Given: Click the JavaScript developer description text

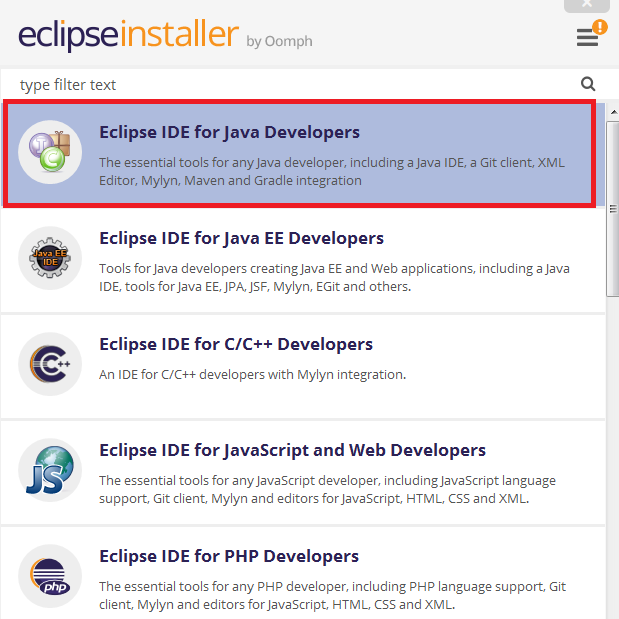Looking at the screenshot, I should click(327, 489).
